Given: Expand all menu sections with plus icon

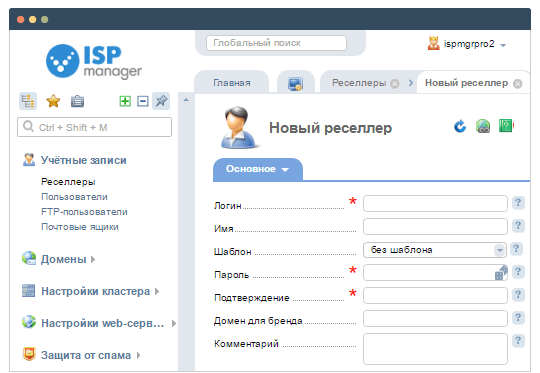Looking at the screenshot, I should (125, 101).
